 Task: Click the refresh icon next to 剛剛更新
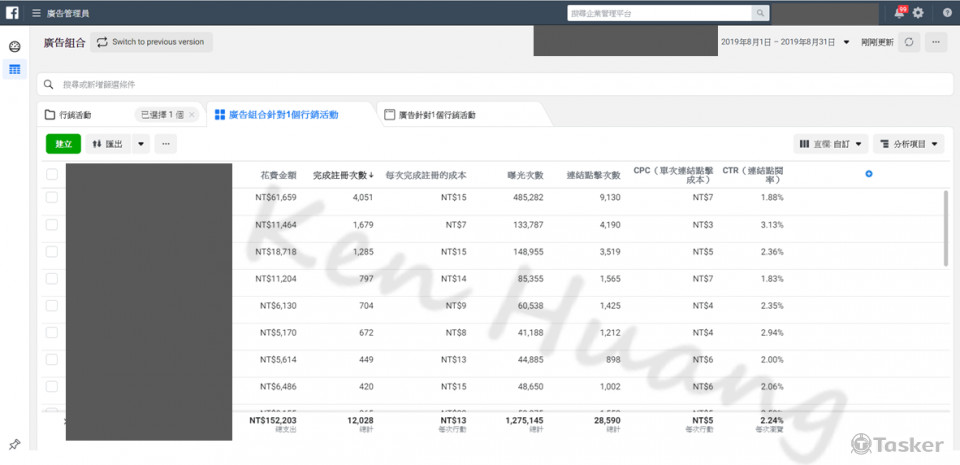point(909,42)
